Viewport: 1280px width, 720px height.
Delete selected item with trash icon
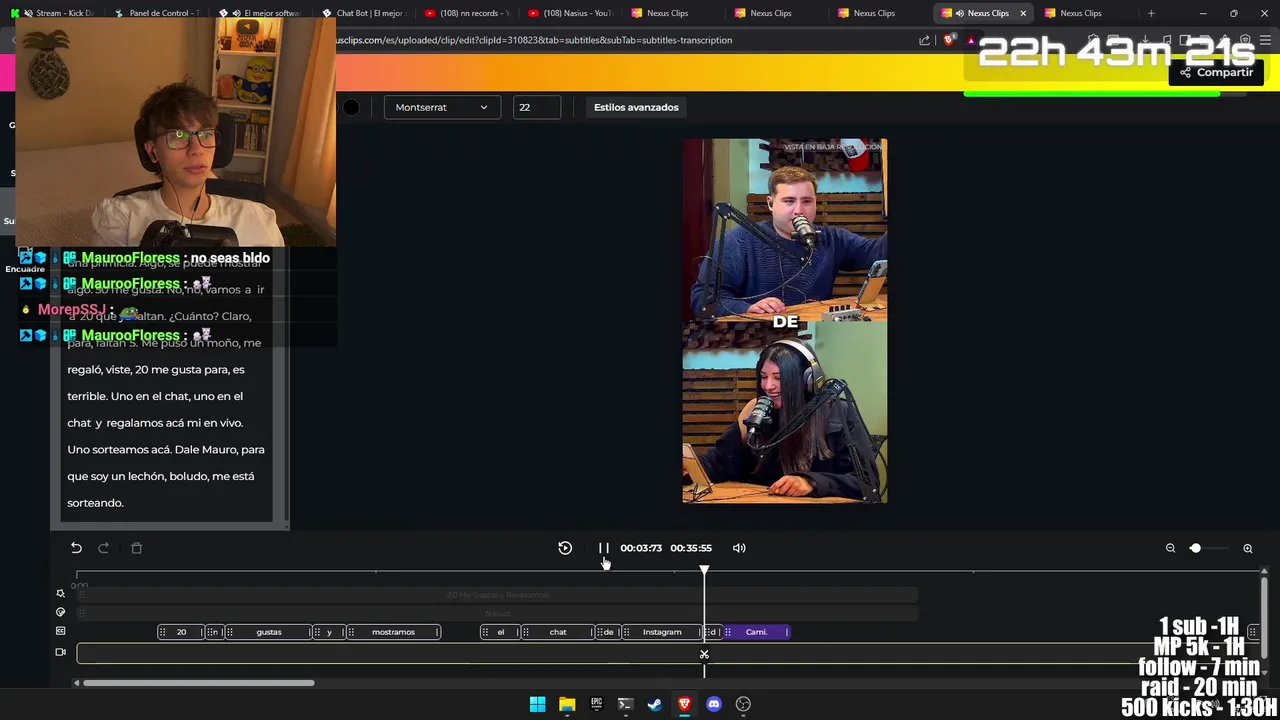(x=137, y=548)
